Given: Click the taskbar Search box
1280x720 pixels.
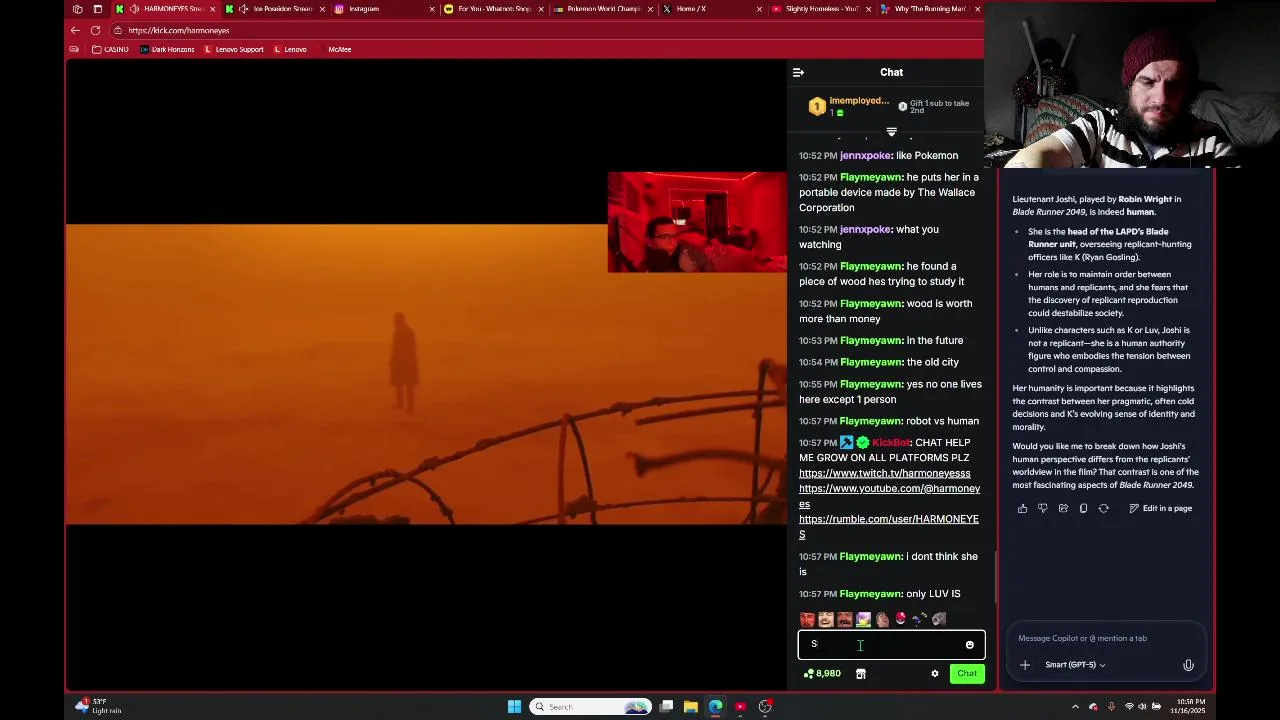Looking at the screenshot, I should pyautogui.click(x=590, y=707).
